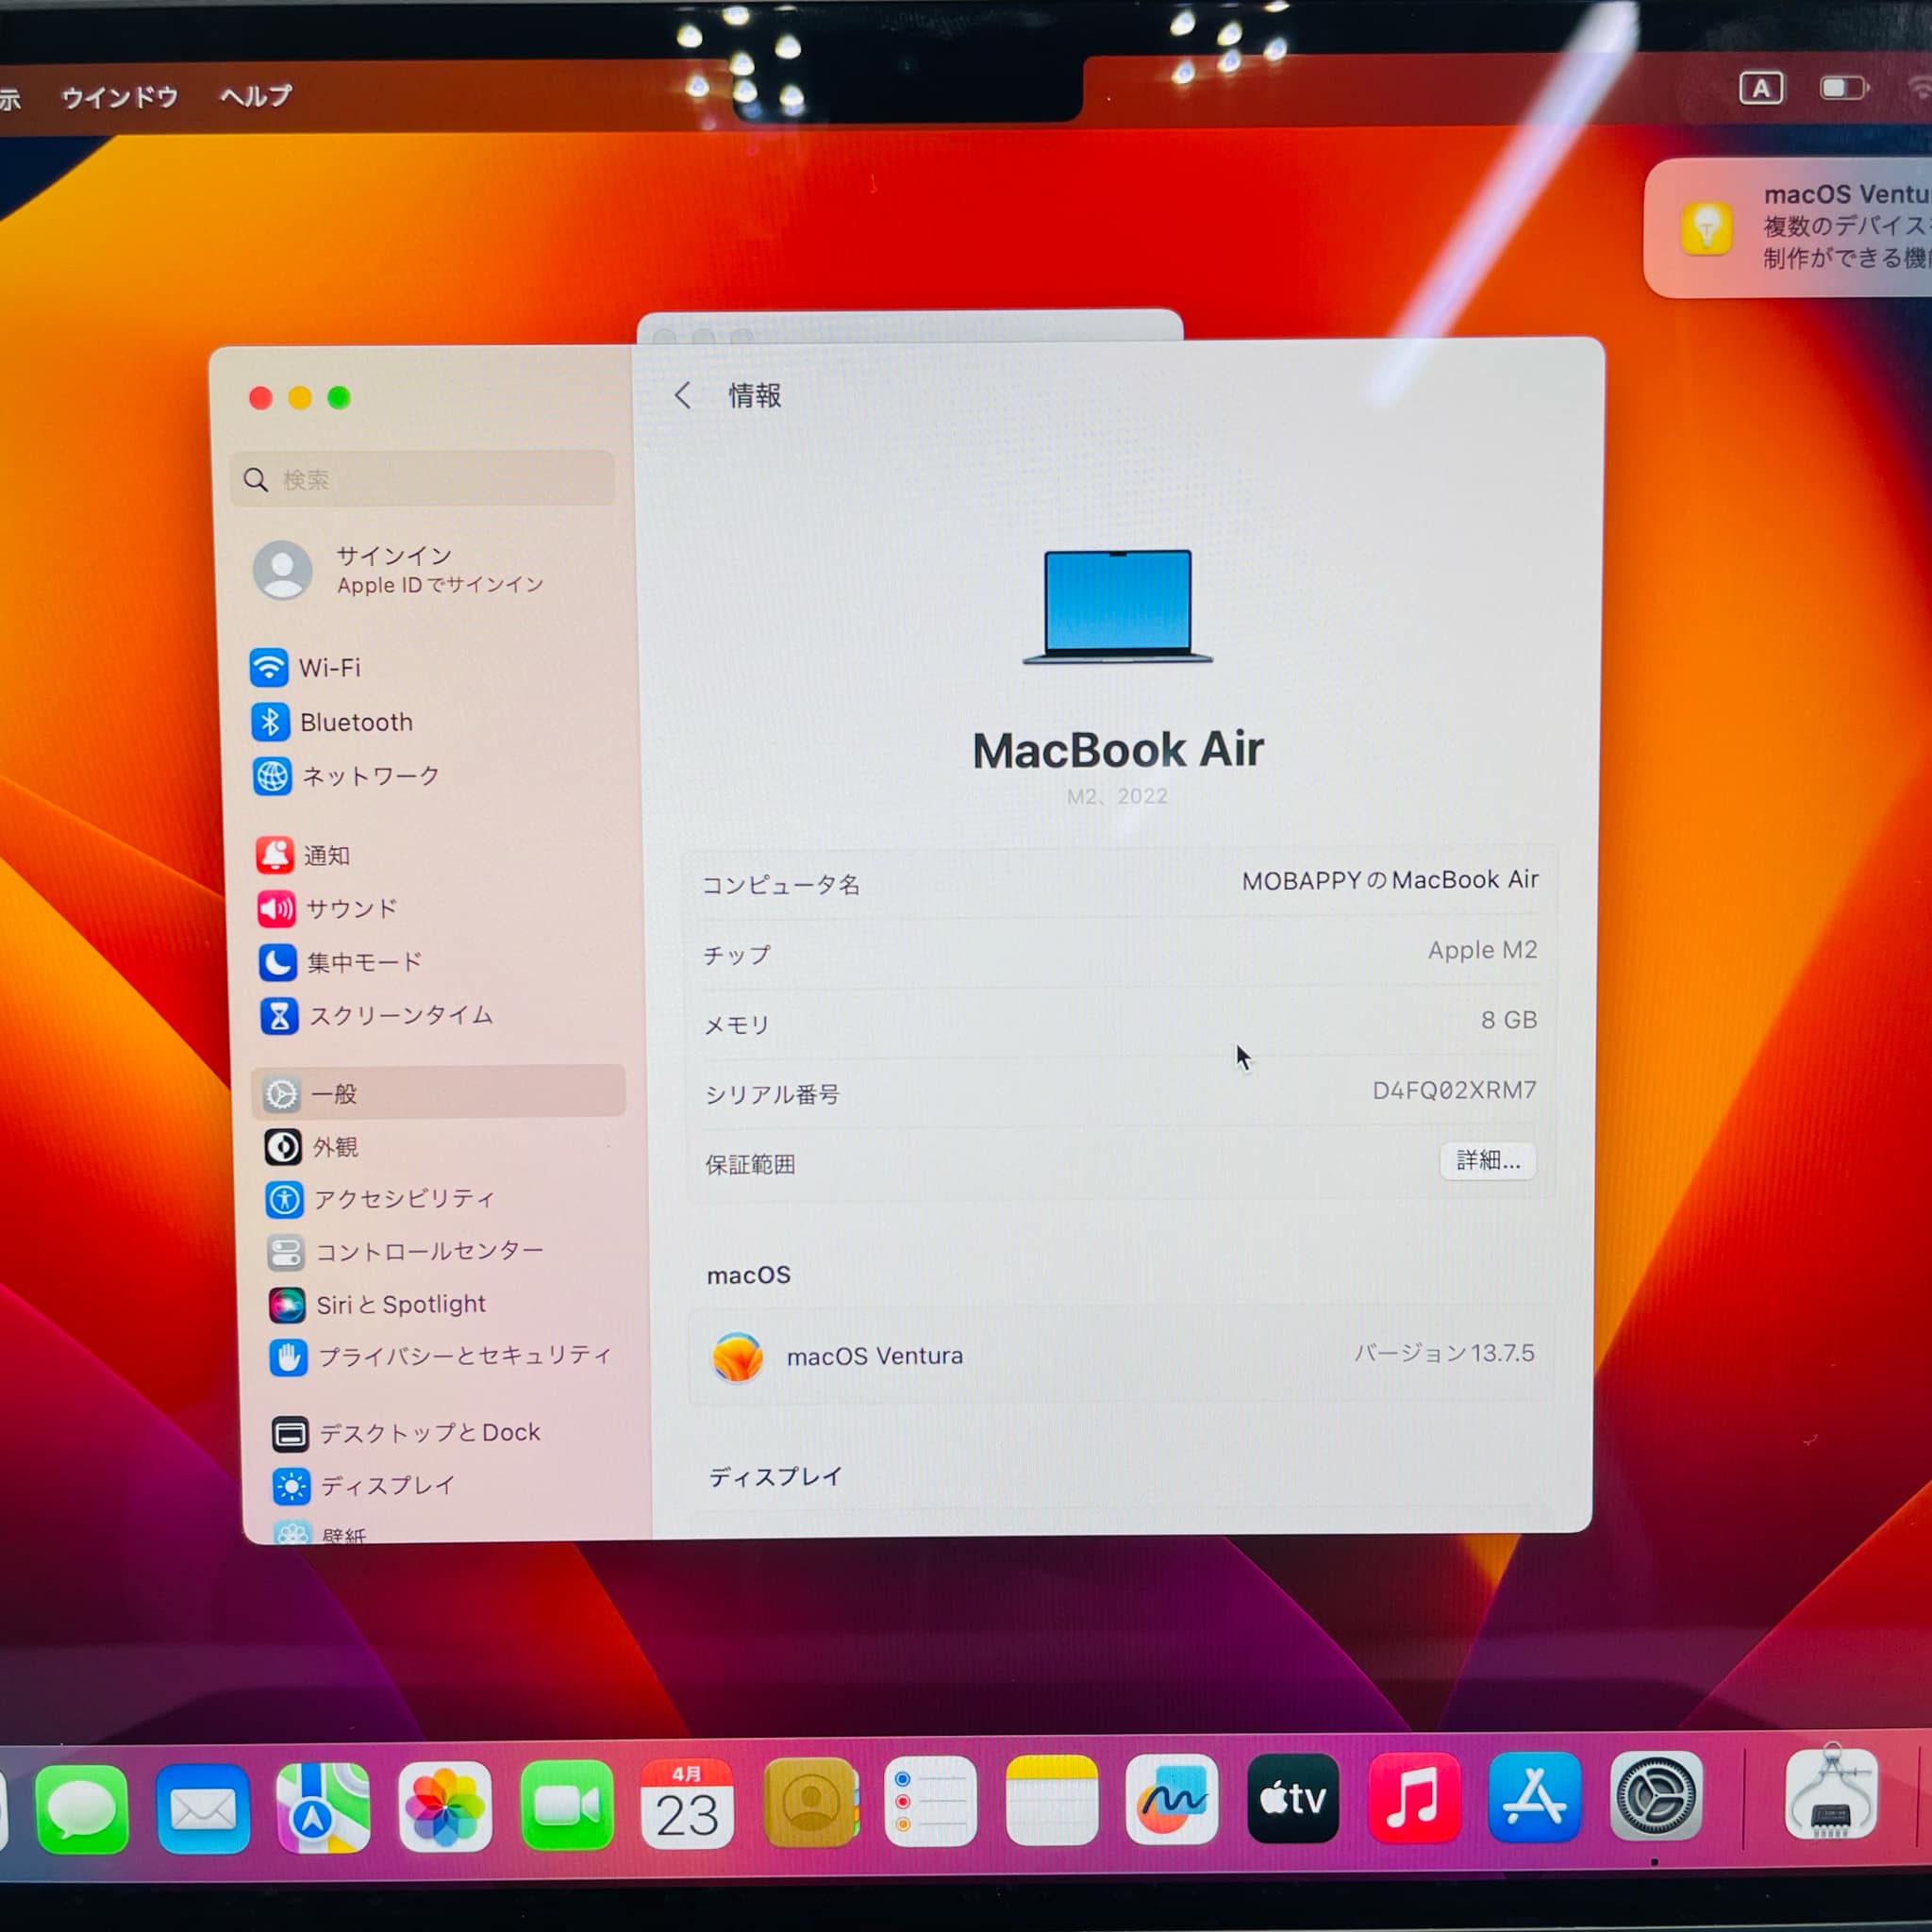Open Bluetooth settings

[x=356, y=722]
